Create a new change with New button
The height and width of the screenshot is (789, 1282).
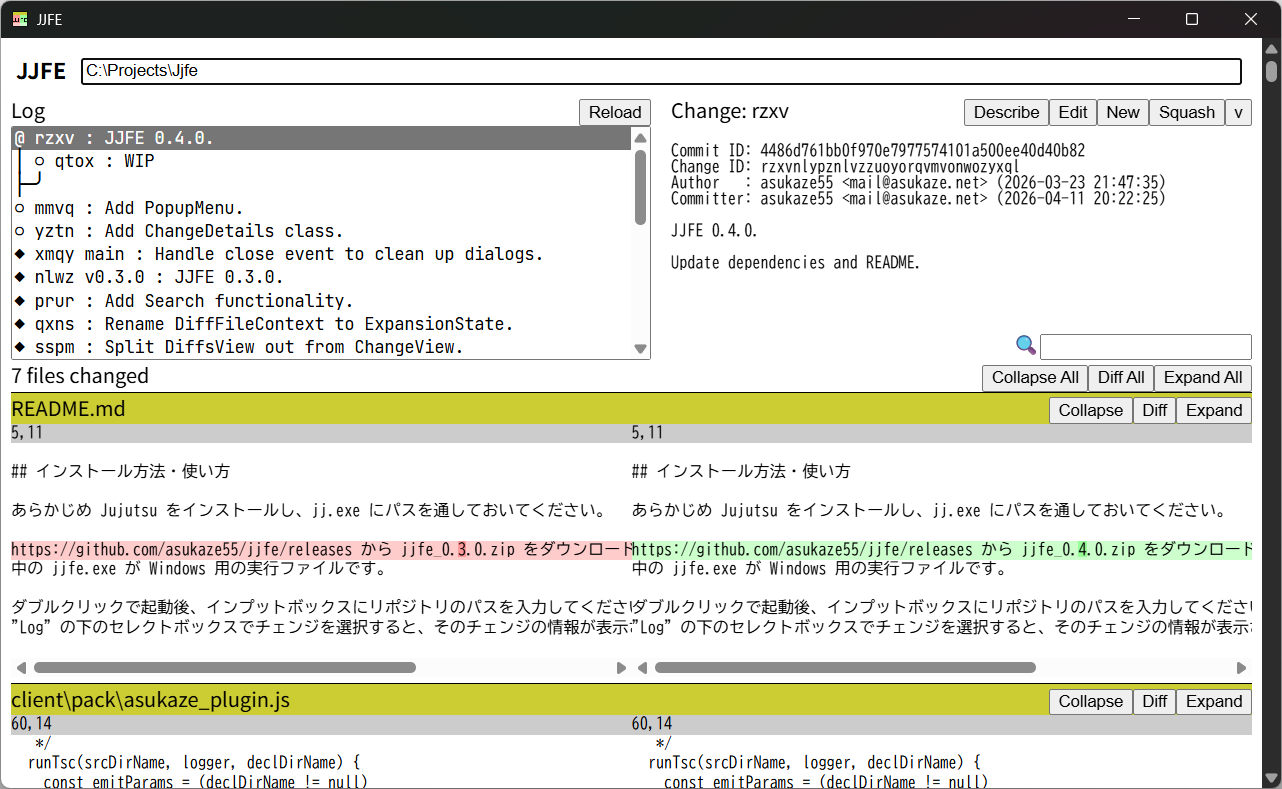[1122, 112]
